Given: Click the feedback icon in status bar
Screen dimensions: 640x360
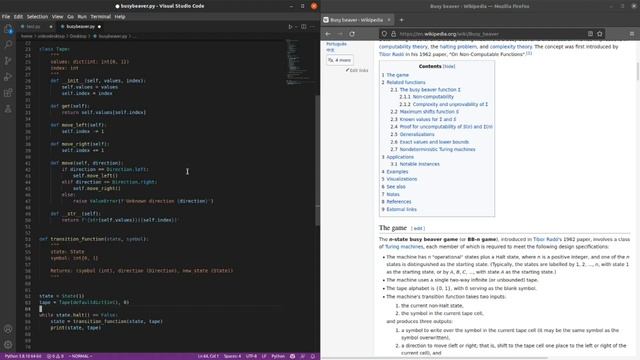Looking at the screenshot, I should click(x=302, y=356).
